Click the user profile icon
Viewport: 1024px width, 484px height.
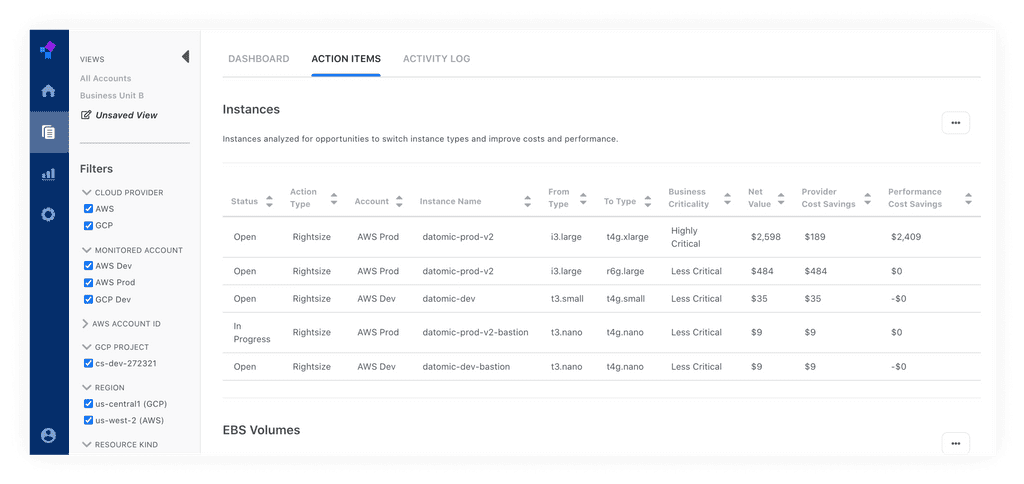pos(48,435)
